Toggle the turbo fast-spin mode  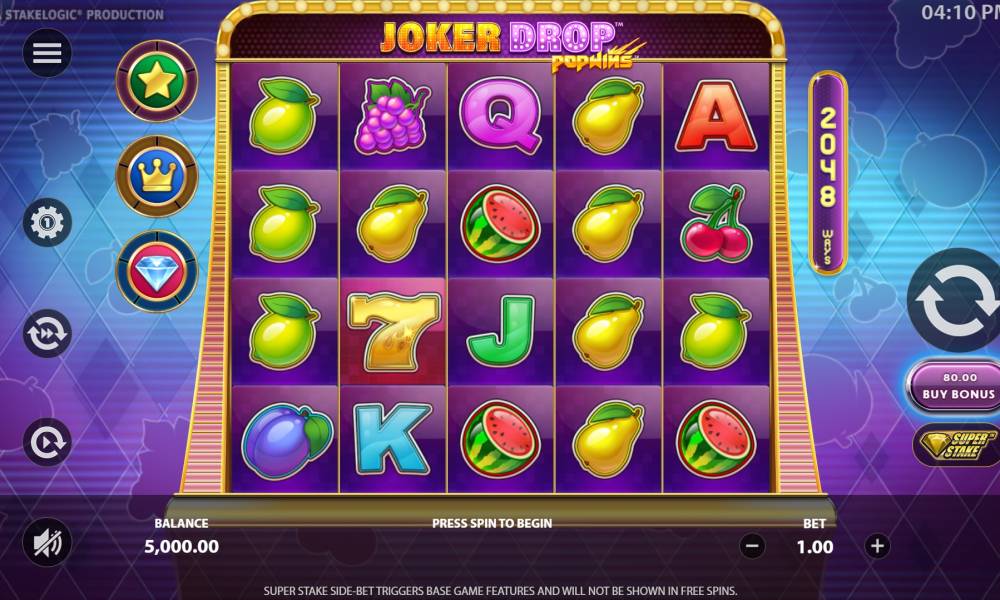[x=47, y=333]
